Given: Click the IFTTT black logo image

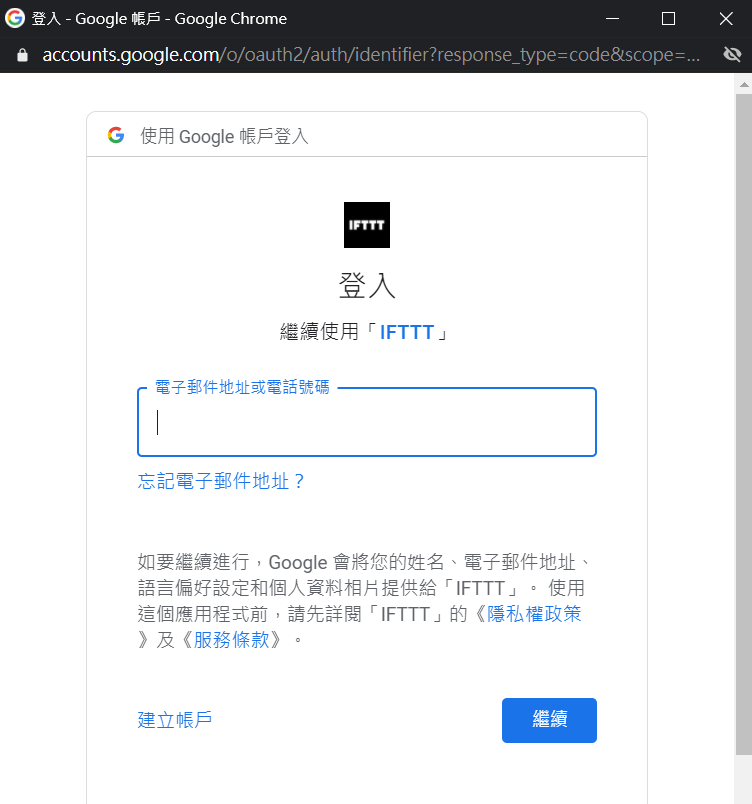Looking at the screenshot, I should point(367,225).
